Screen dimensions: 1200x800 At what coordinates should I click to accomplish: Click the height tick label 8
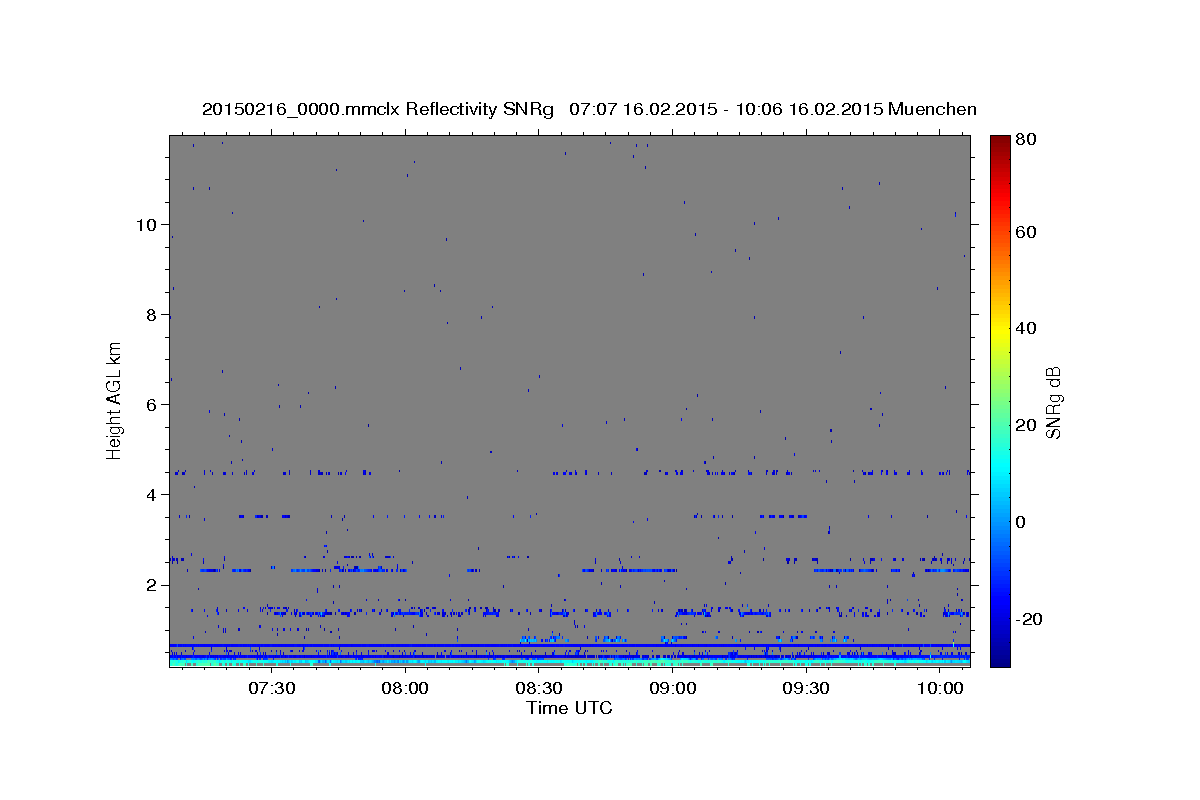click(x=150, y=315)
